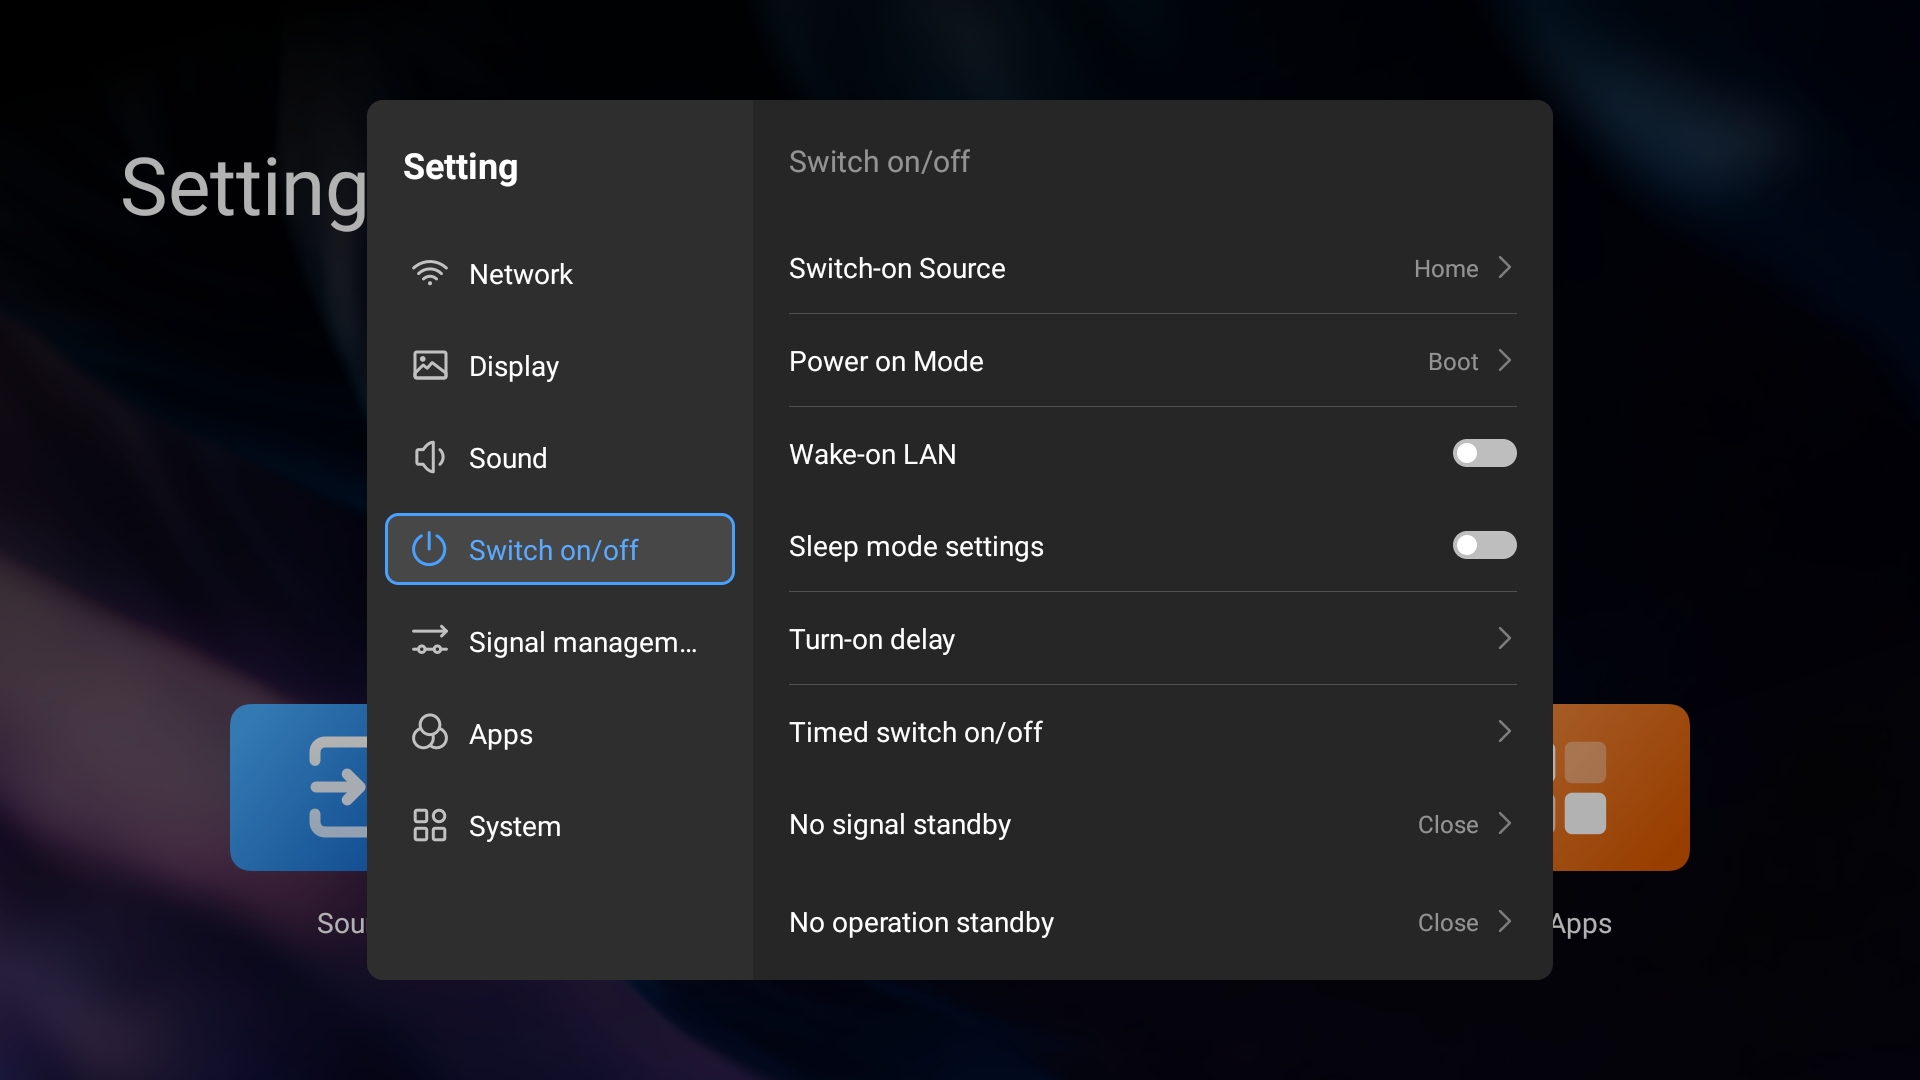1920x1080 pixels.
Task: Click the System grid icon
Action: click(430, 825)
